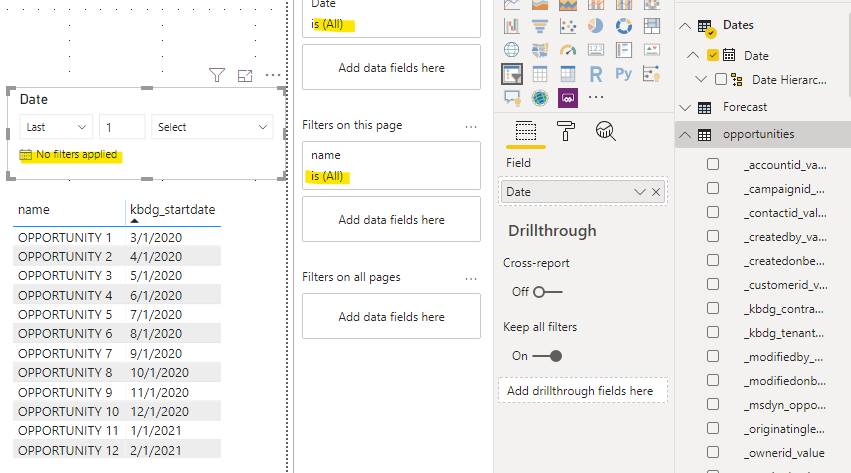Select the Waterfall chart visualization
851x473 pixels.
[x=512, y=25]
